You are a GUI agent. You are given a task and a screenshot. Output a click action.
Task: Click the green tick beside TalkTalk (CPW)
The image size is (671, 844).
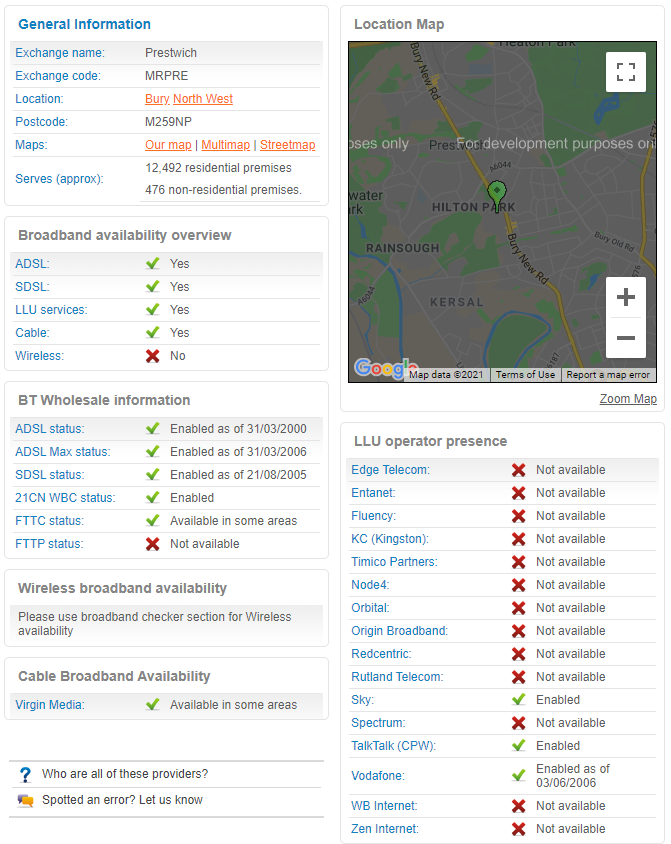519,745
